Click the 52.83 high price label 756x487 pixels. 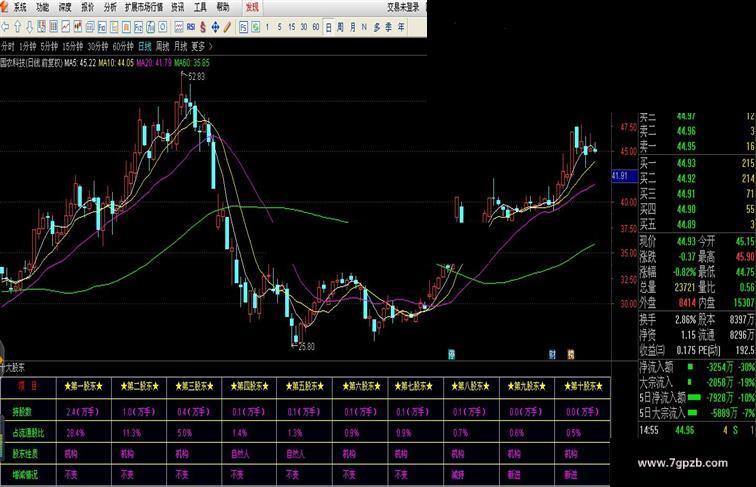[196, 76]
